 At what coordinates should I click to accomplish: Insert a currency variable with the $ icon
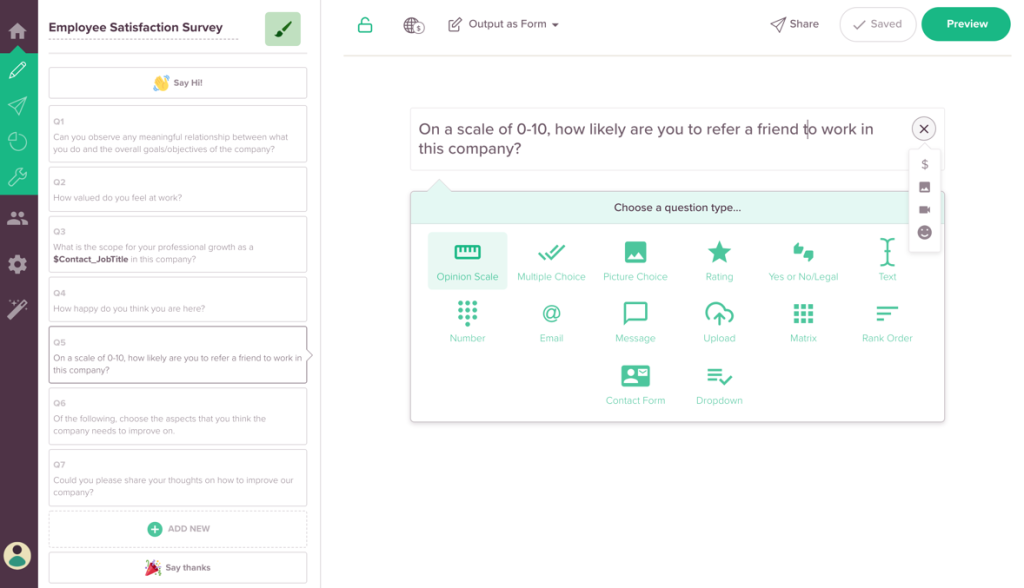(x=924, y=163)
